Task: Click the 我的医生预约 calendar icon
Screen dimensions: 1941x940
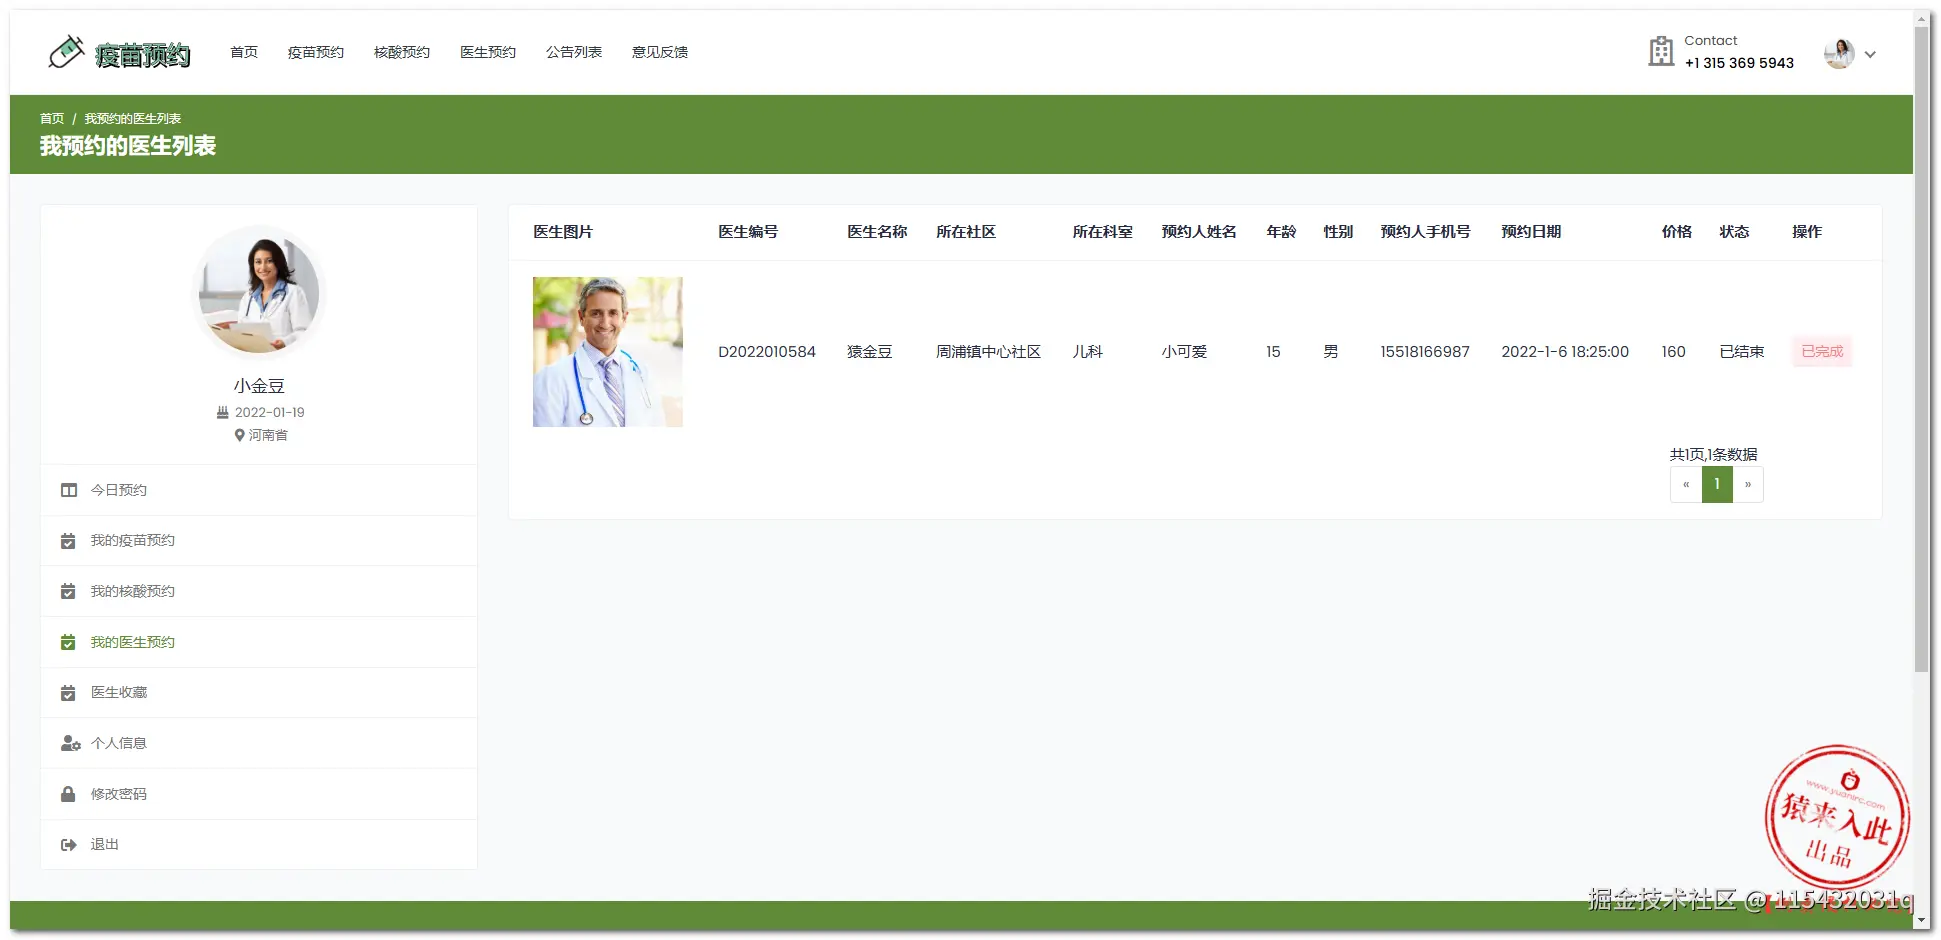Action: [68, 642]
